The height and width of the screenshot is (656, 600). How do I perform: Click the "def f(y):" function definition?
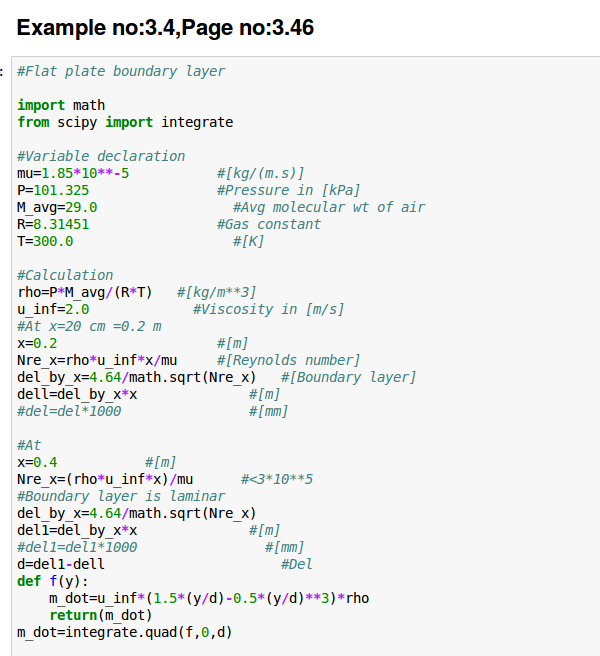[x=53, y=581]
